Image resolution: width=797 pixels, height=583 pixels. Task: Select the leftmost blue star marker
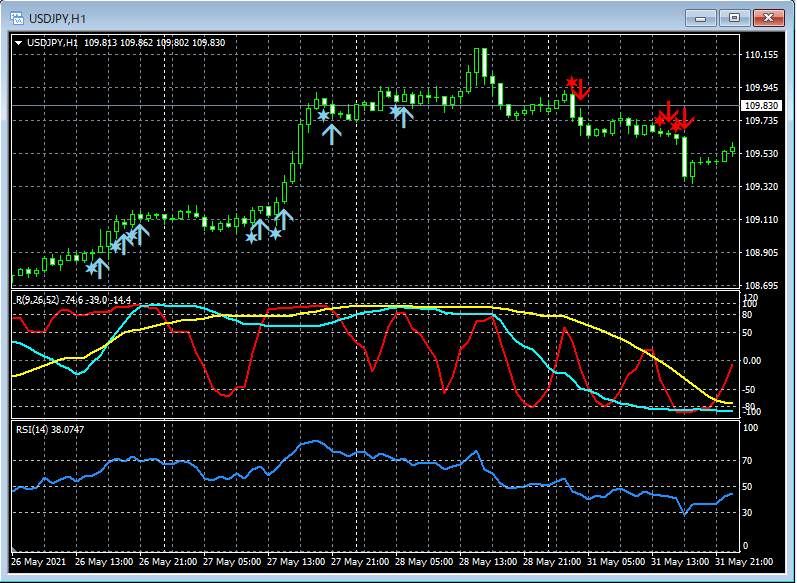pos(91,268)
